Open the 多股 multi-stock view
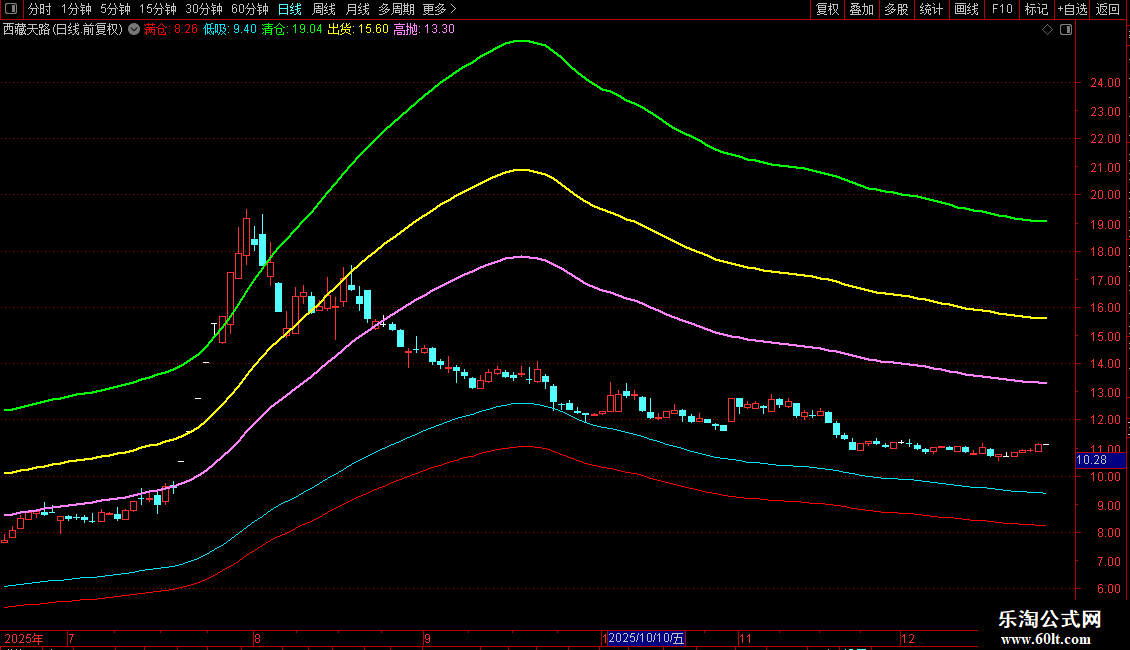 (x=896, y=9)
